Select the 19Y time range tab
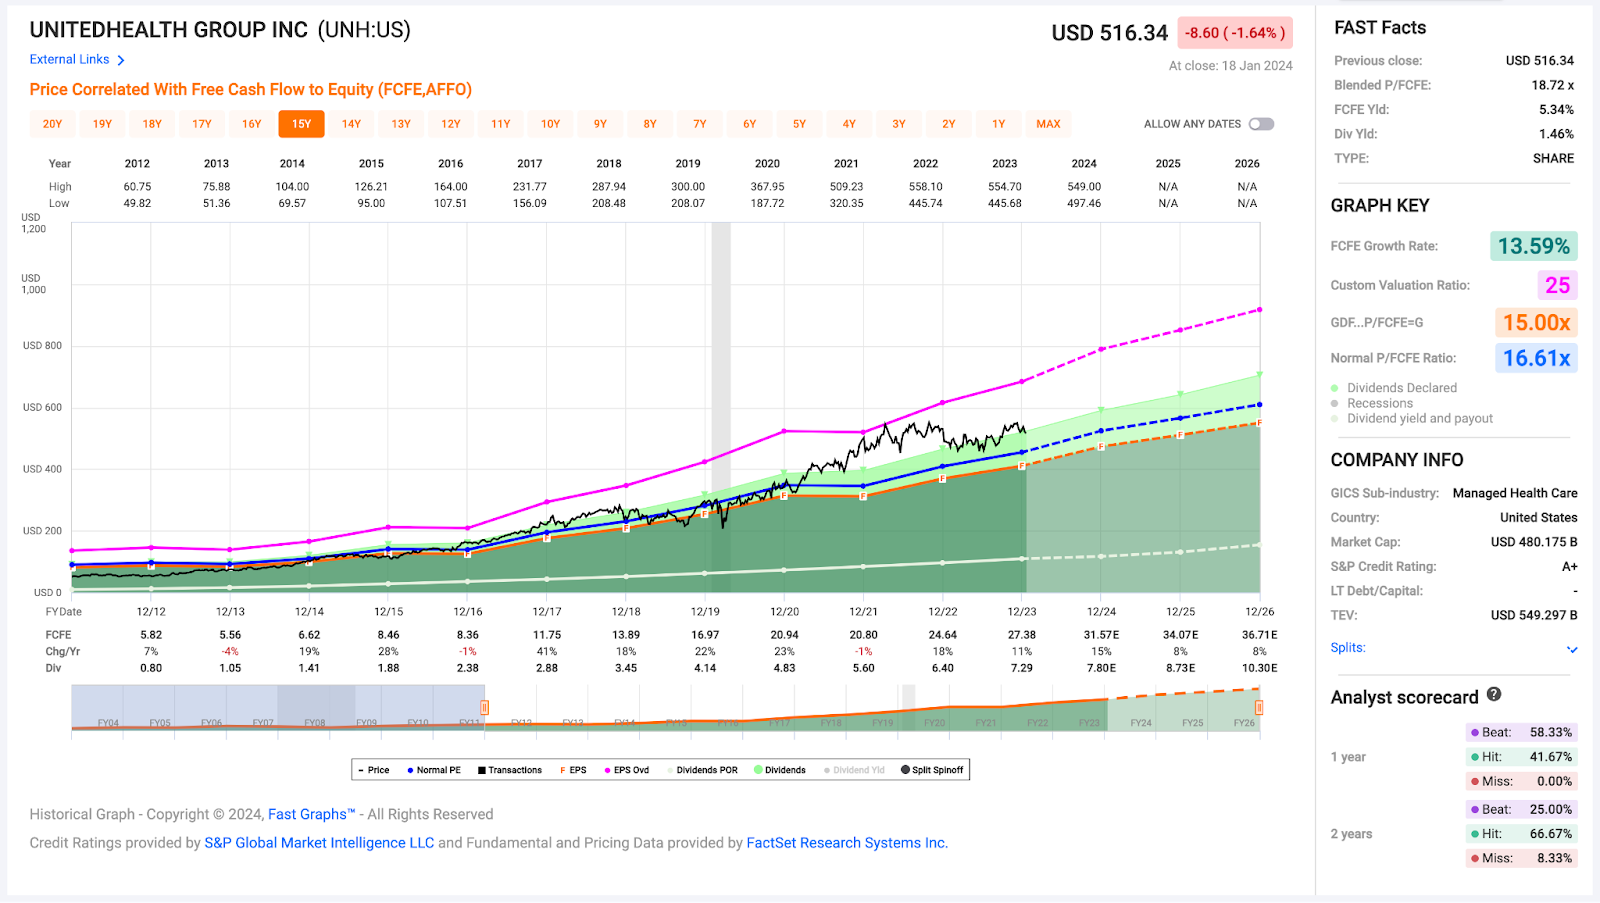The image size is (1600, 903). (102, 124)
